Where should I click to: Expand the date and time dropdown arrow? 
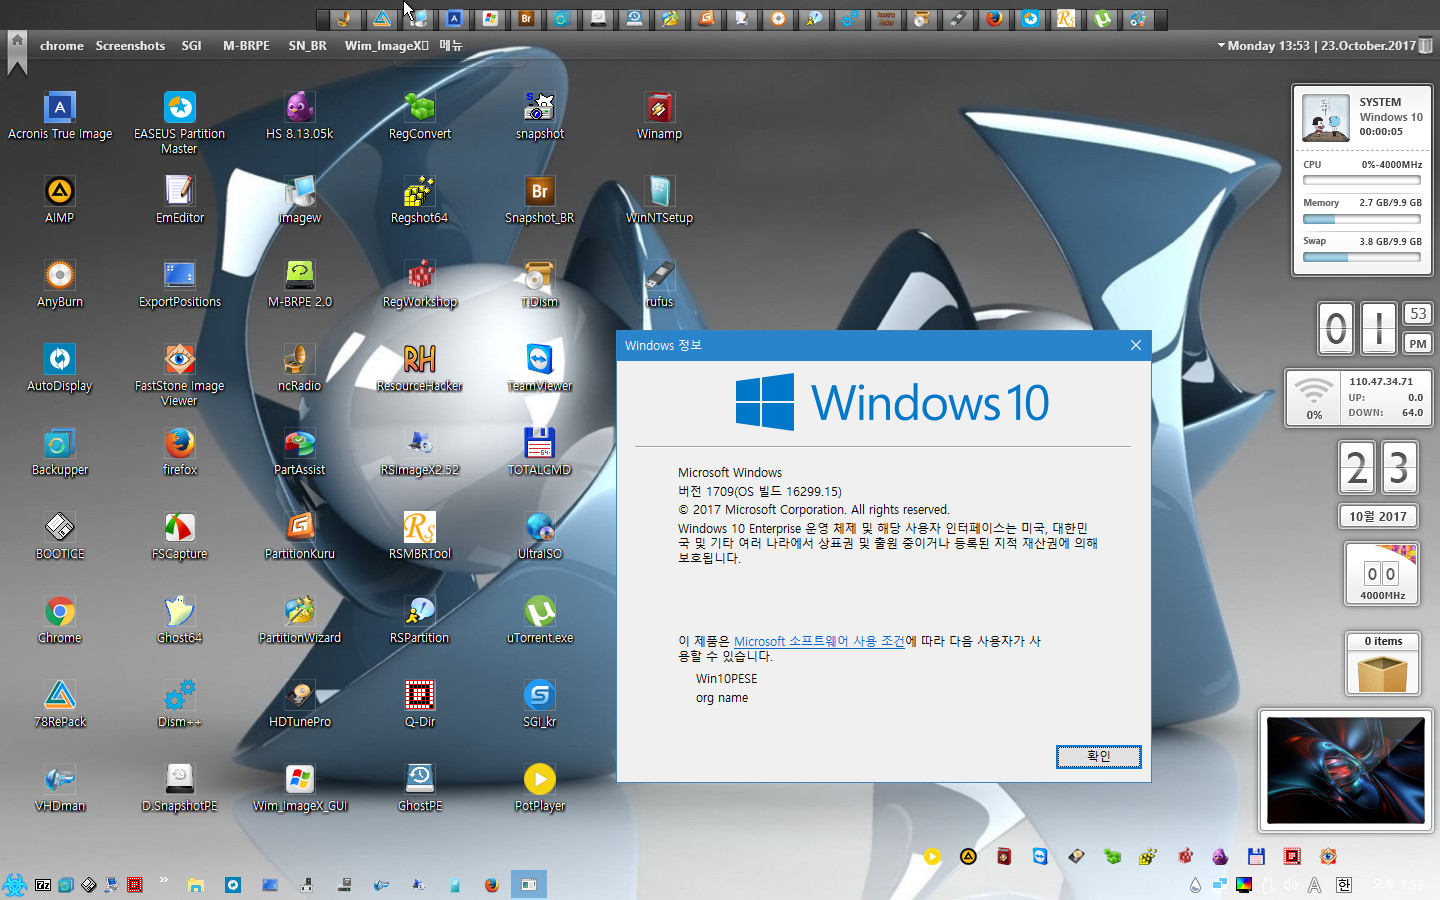pyautogui.click(x=1221, y=46)
